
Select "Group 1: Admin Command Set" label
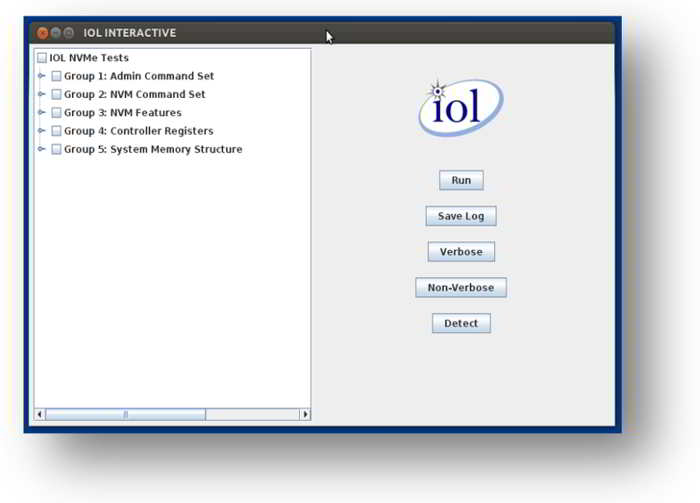tap(139, 76)
